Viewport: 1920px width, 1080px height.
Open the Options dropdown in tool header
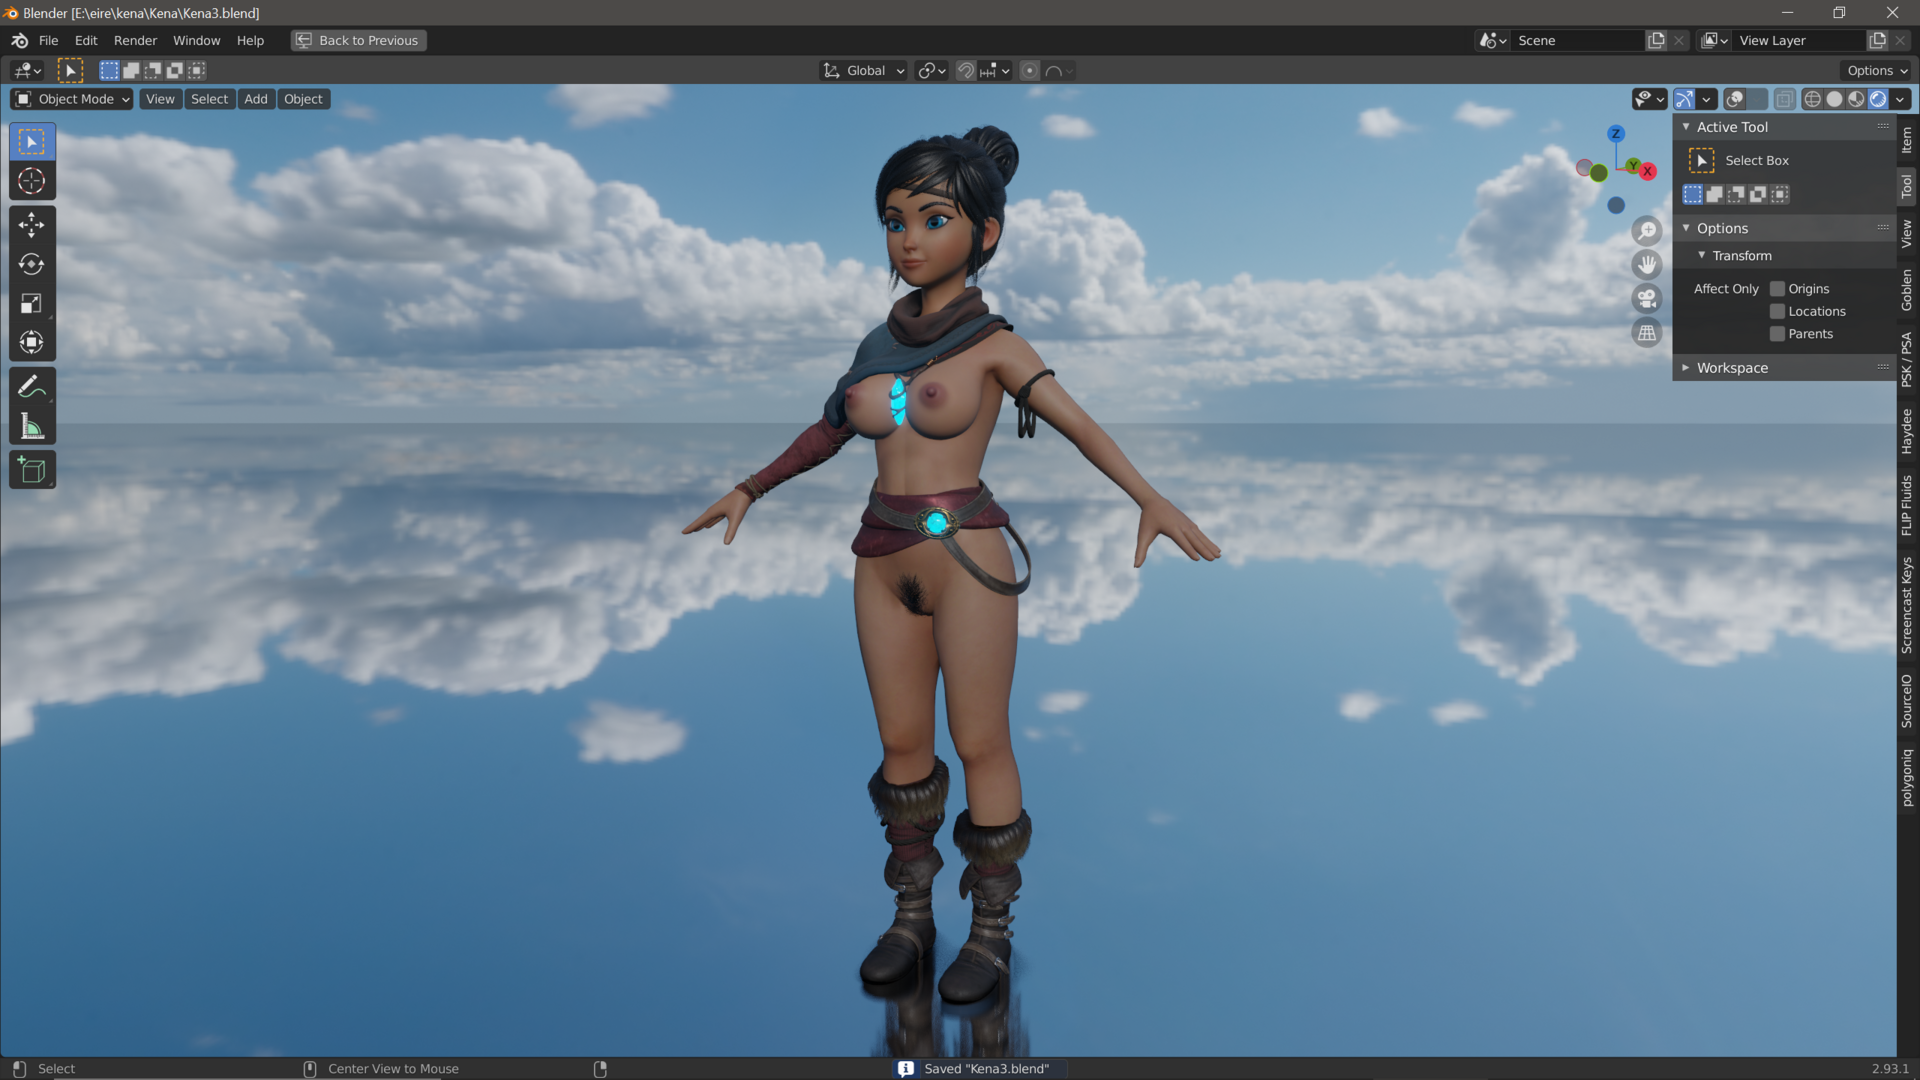(1877, 71)
